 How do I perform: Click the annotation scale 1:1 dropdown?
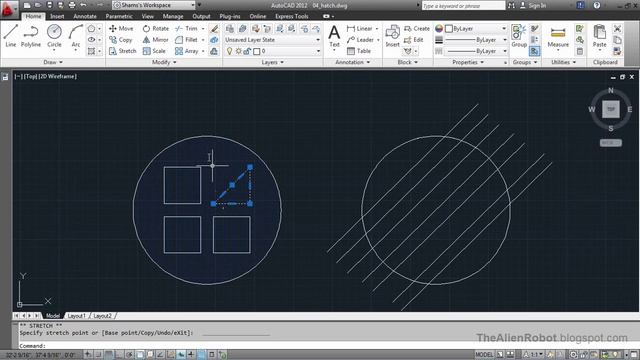[533, 355]
